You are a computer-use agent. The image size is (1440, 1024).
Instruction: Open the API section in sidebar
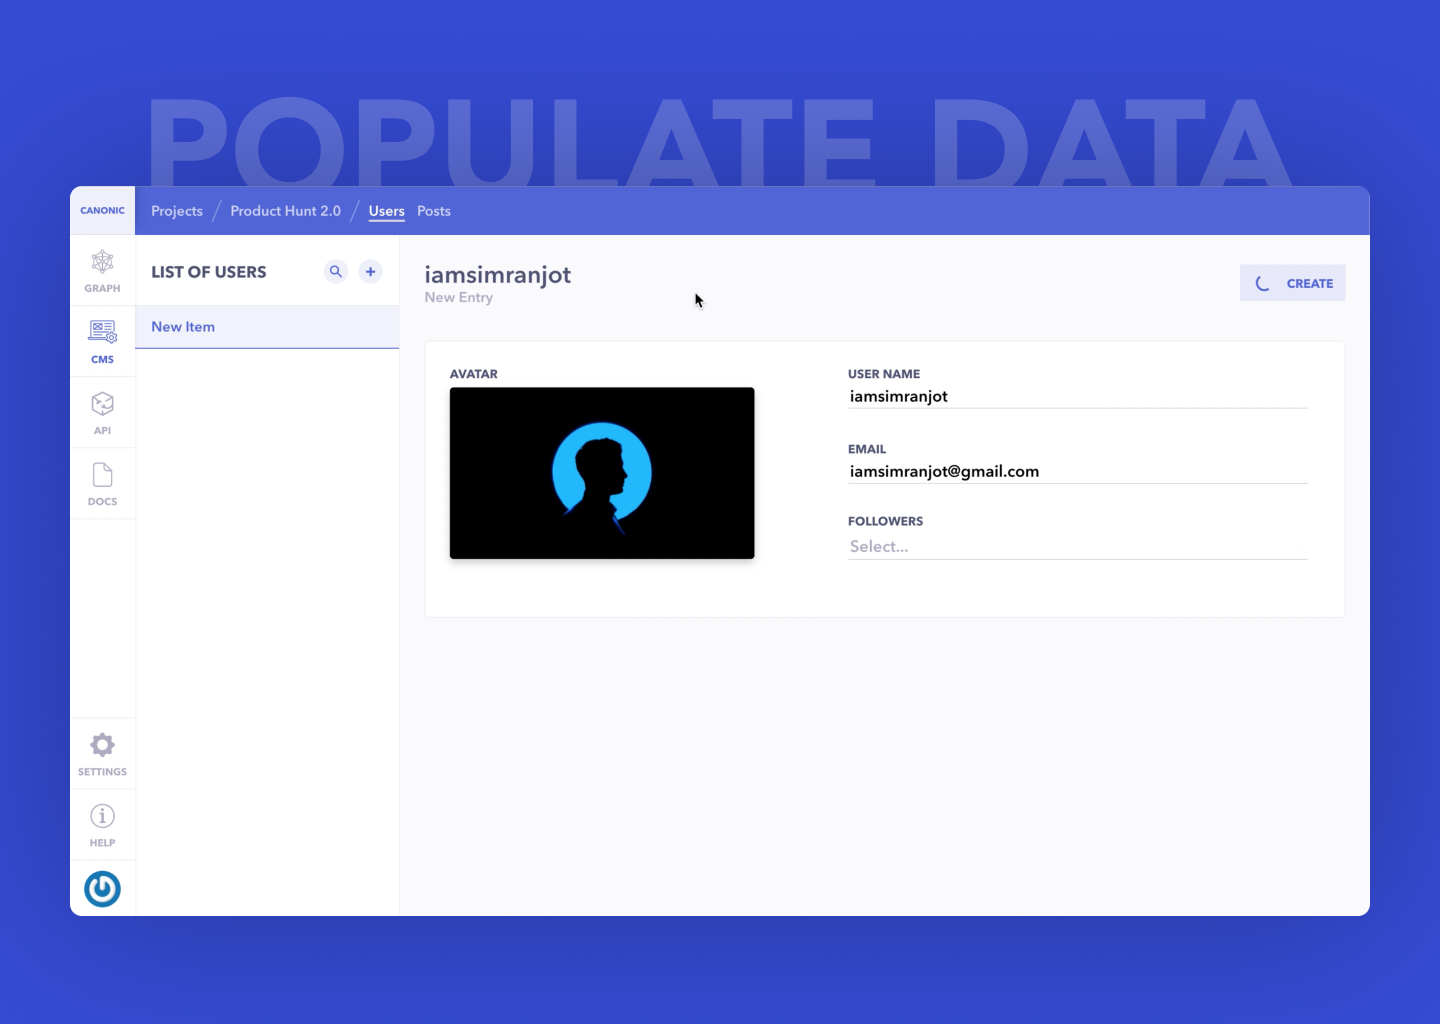click(102, 413)
